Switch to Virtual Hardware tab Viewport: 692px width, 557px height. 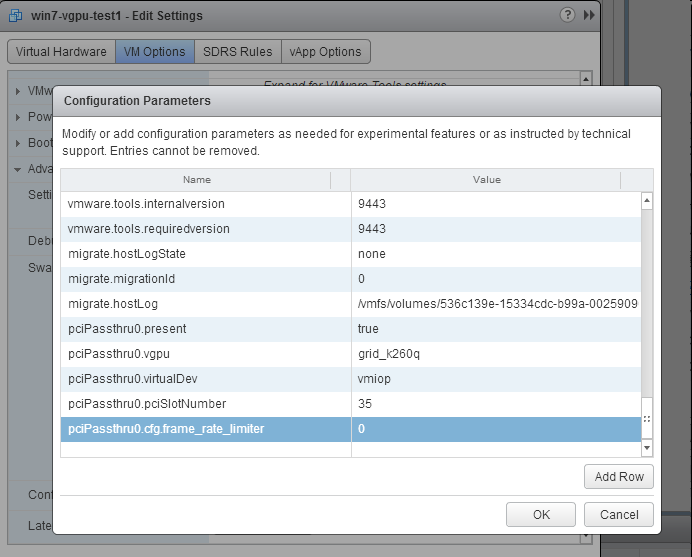61,52
